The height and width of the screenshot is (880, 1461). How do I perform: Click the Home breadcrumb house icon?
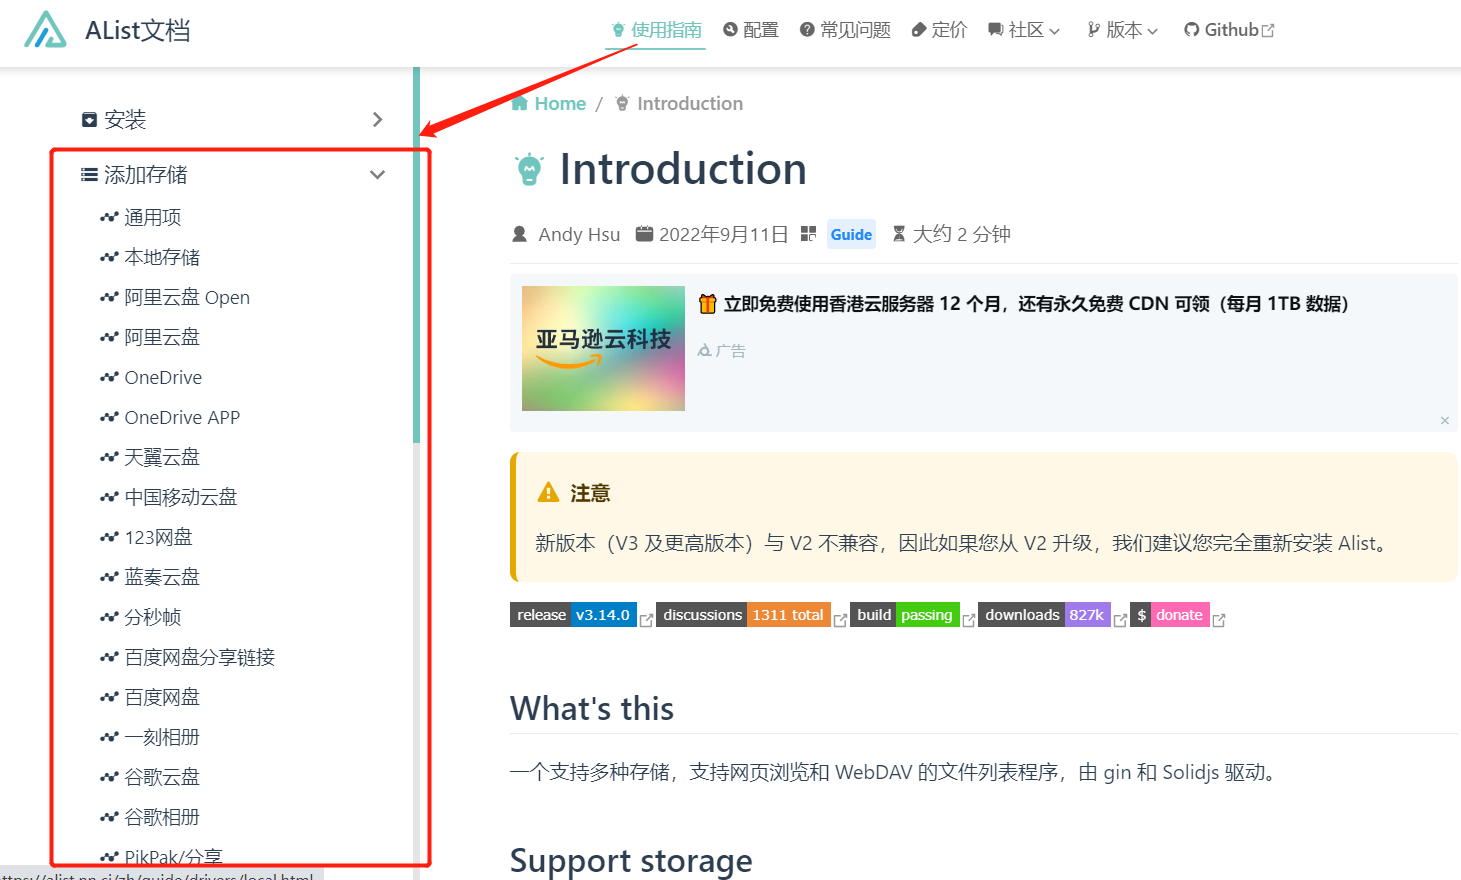[x=520, y=102]
